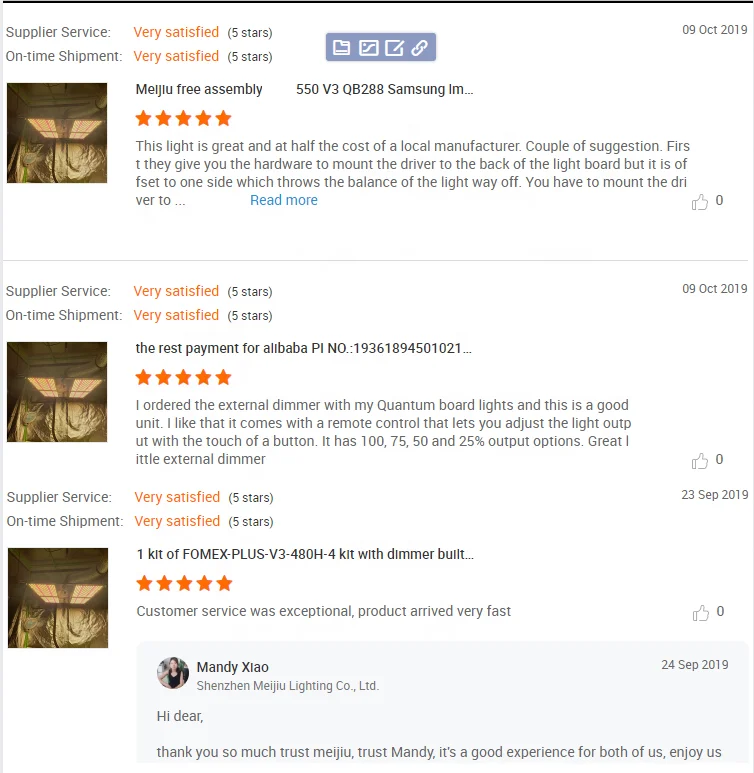Open first review's grow light thumbnail
This screenshot has height=773, width=754.
(57, 133)
